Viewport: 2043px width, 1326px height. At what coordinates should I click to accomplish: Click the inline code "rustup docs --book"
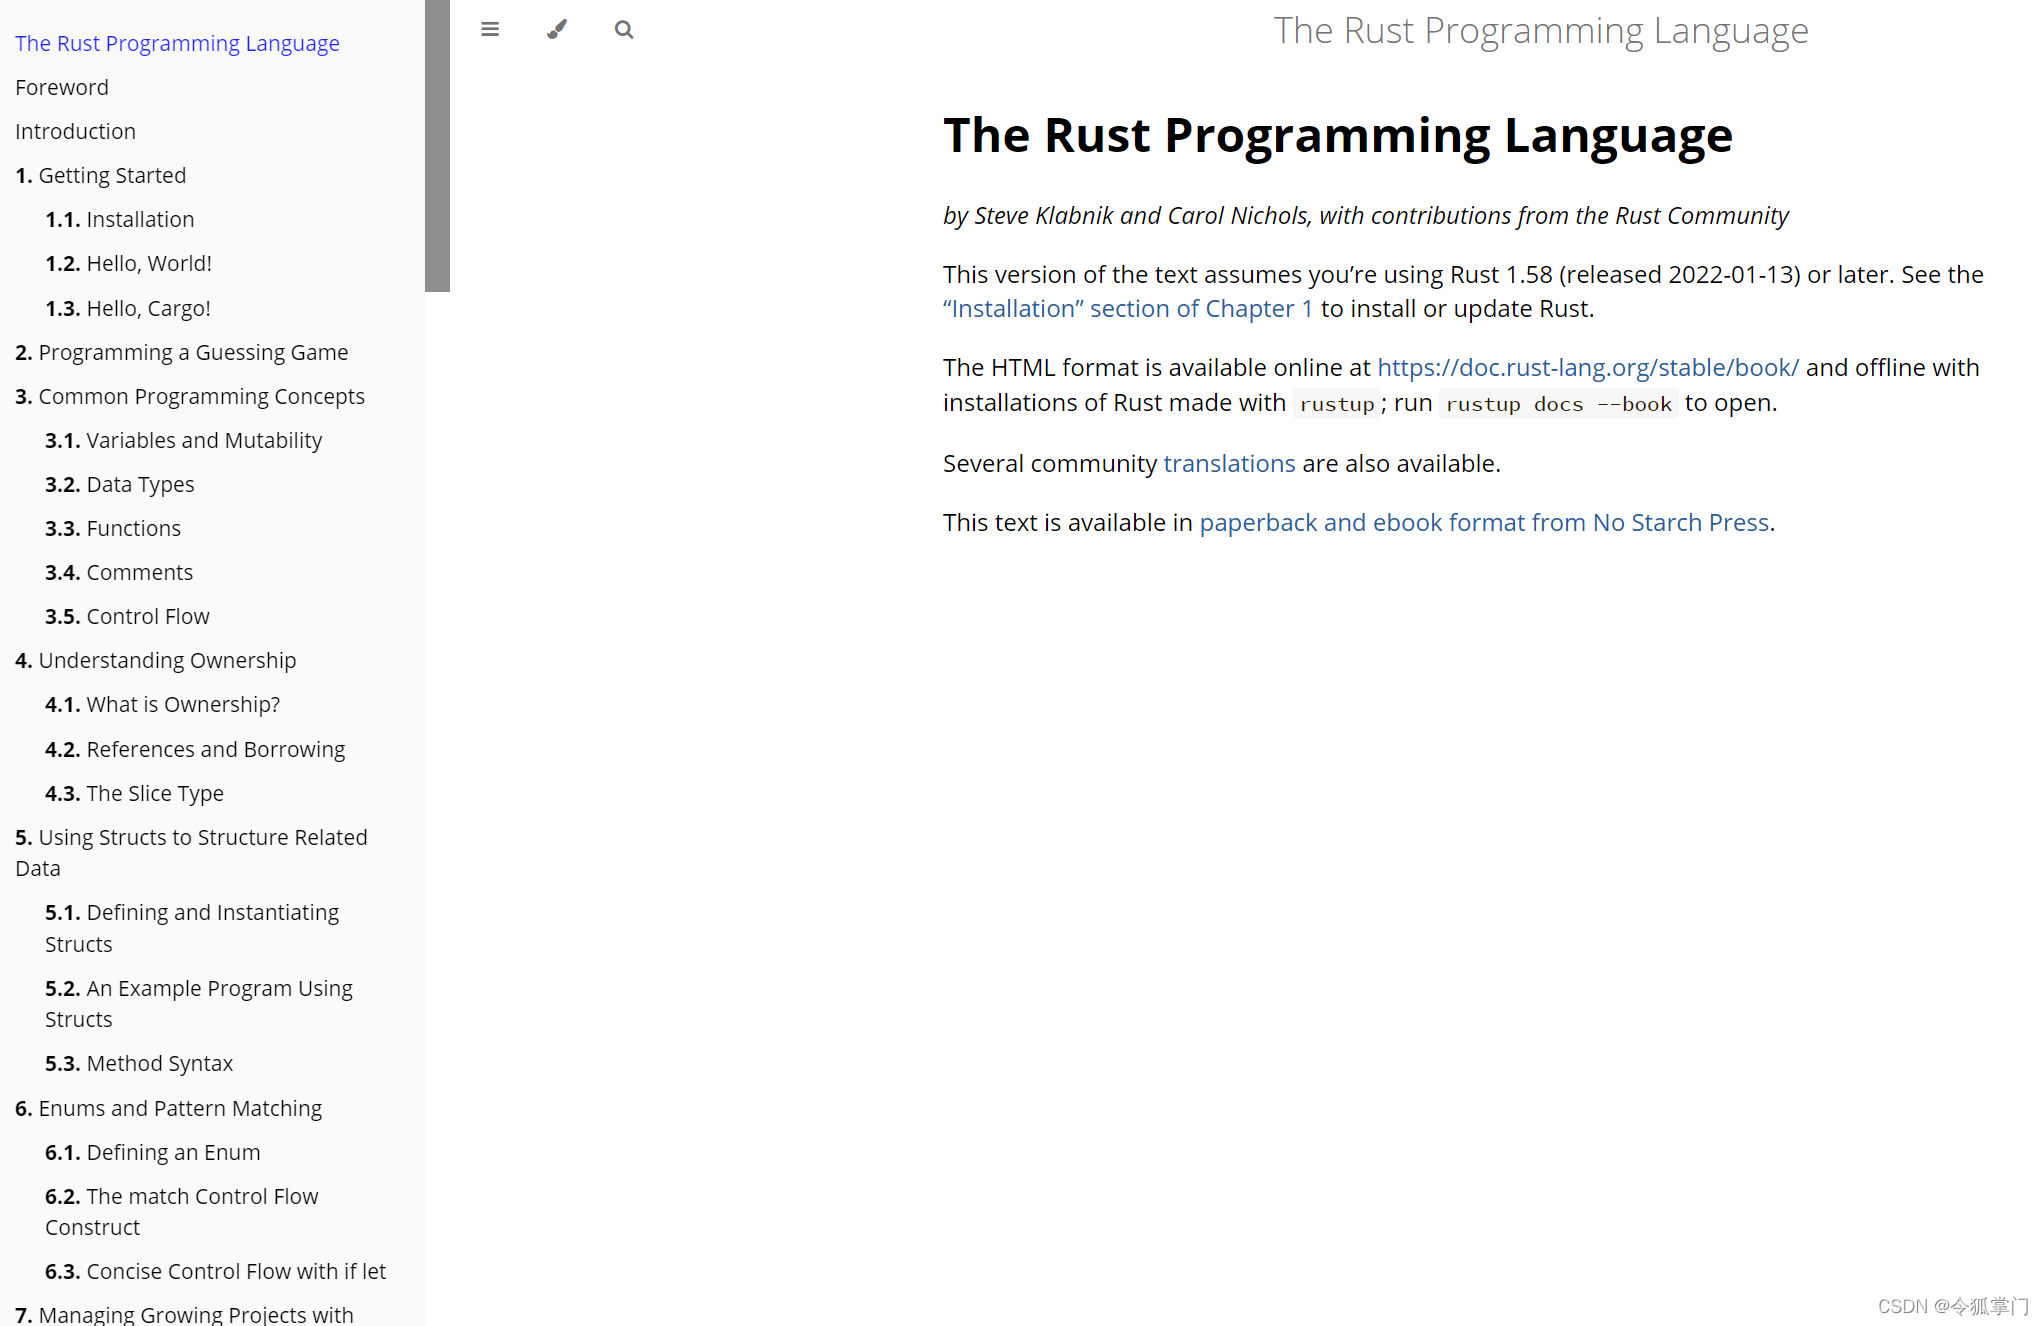click(x=1559, y=404)
